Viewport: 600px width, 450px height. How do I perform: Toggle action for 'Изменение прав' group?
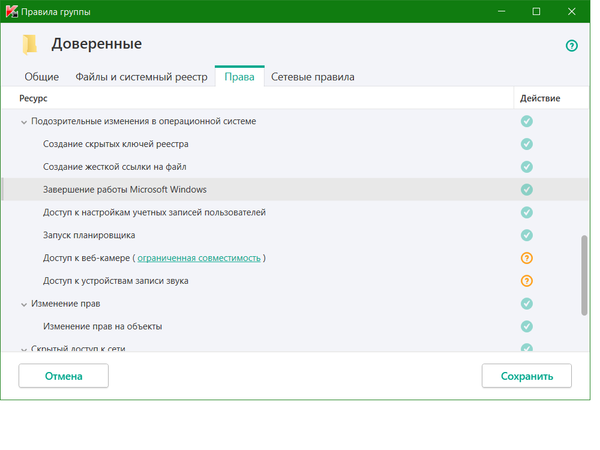[526, 303]
